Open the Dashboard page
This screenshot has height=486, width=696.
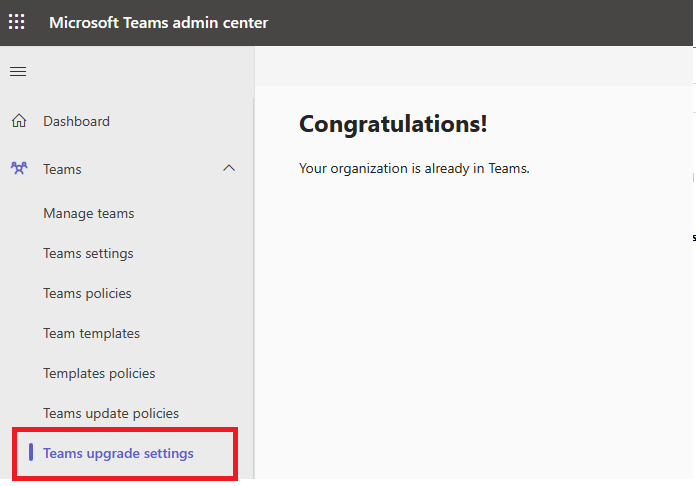click(76, 121)
